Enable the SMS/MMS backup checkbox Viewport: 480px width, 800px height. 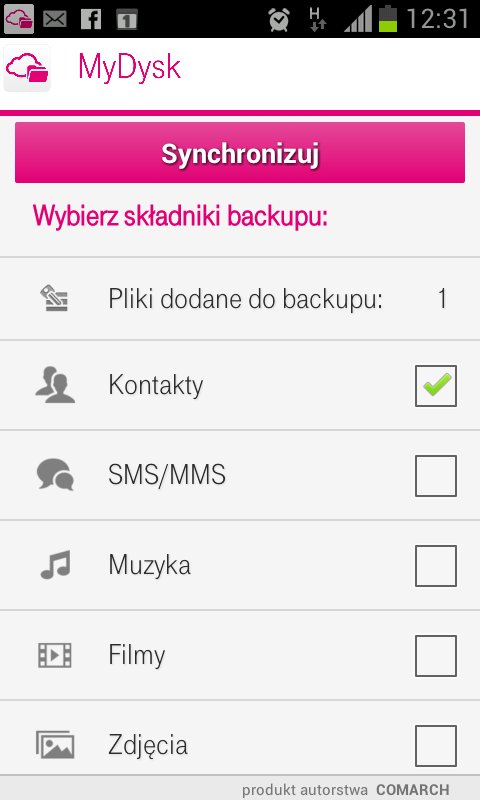click(x=436, y=476)
